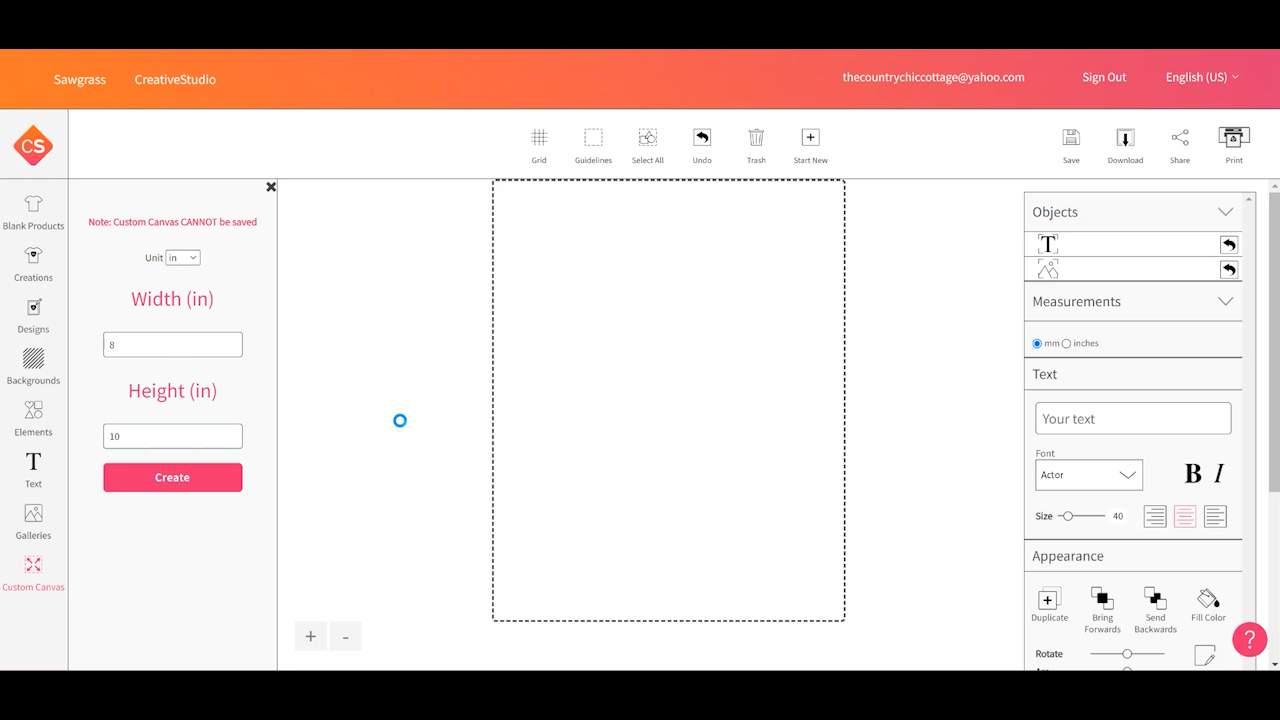The height and width of the screenshot is (720, 1280).
Task: Open the Text sidebar tool
Action: (33, 470)
